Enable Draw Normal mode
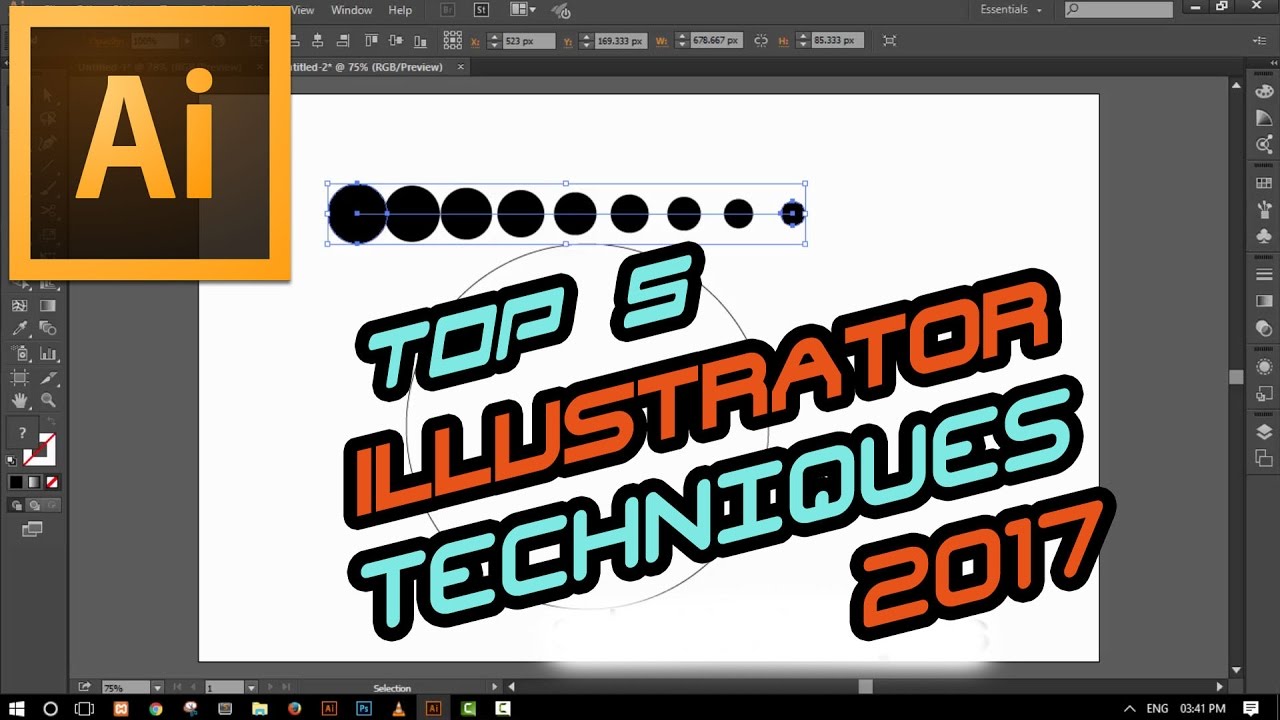 pyautogui.click(x=16, y=505)
